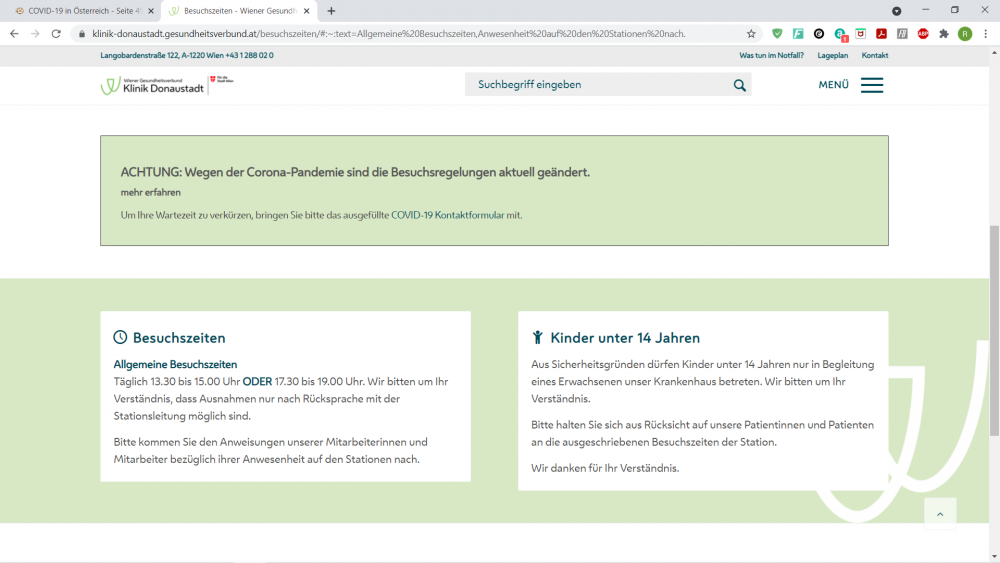The height and width of the screenshot is (563, 1000).
Task: Open the Extensions puzzle-piece menu
Action: tap(943, 33)
